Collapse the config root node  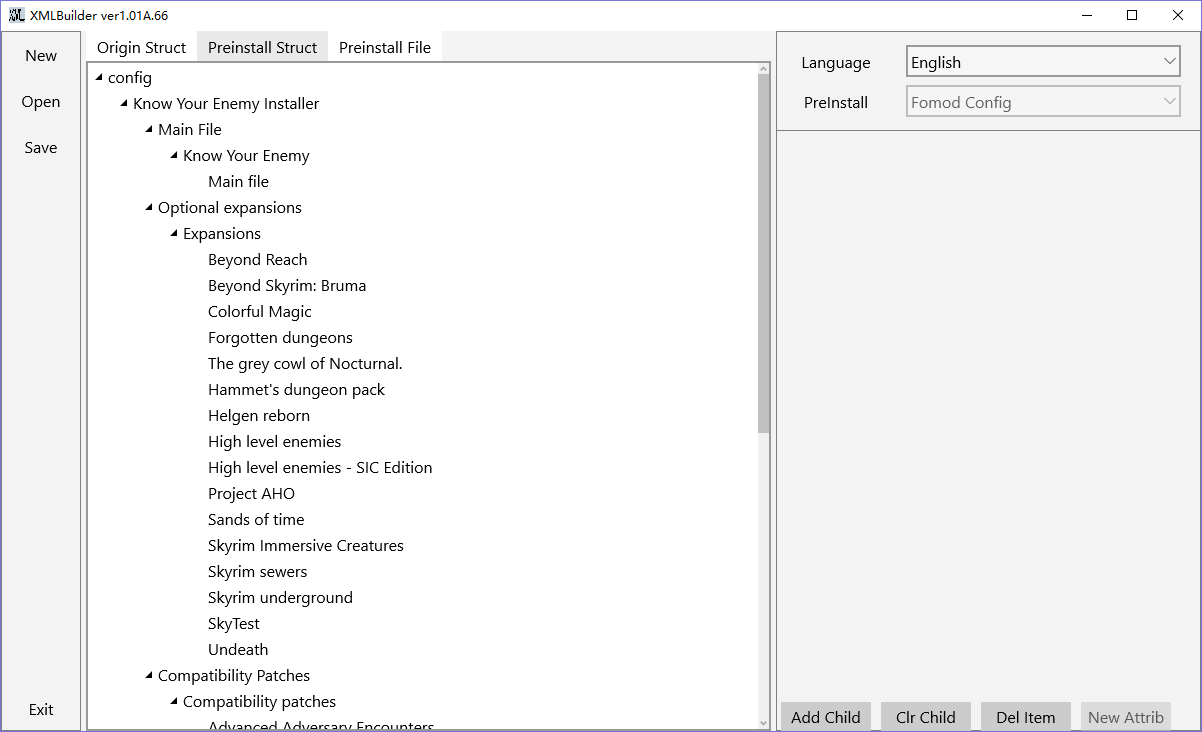tap(99, 78)
